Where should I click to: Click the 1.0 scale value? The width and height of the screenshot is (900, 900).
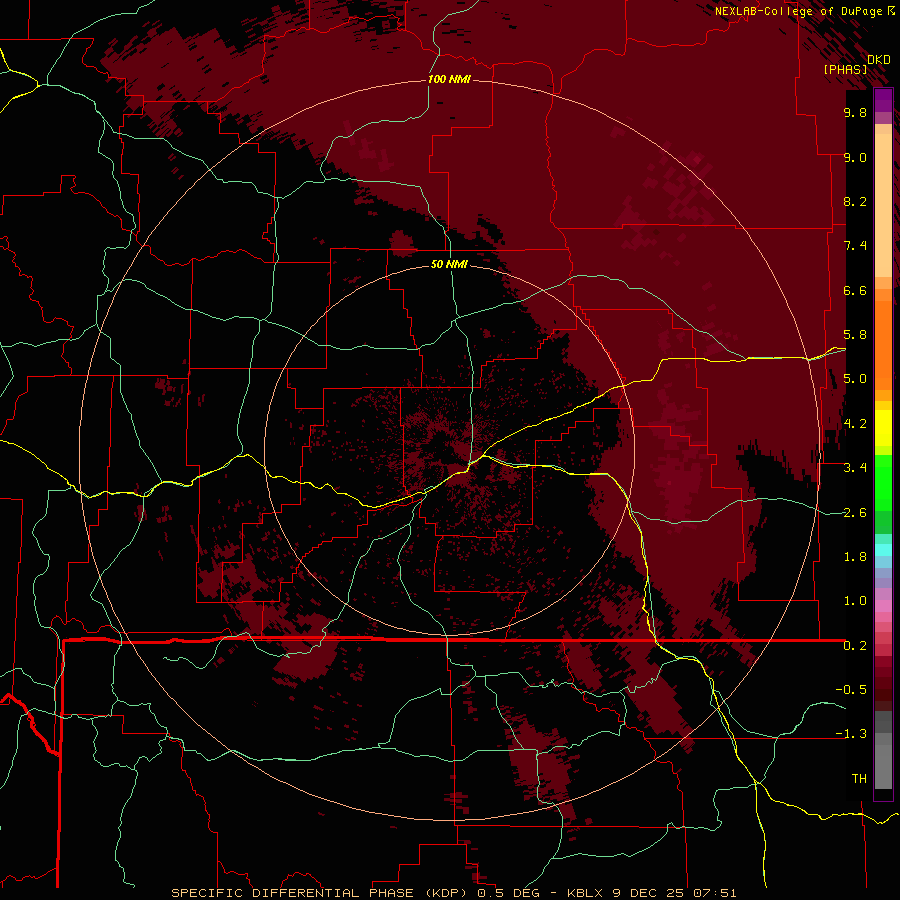[x=855, y=601]
